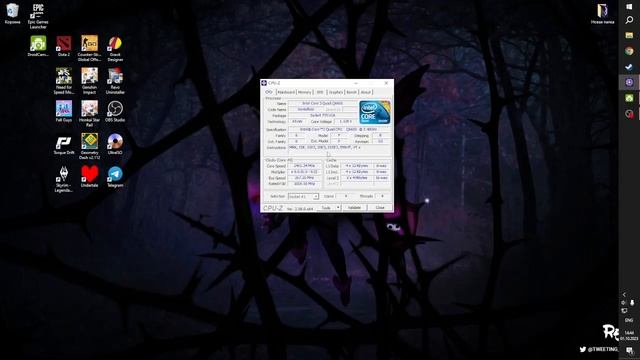Show hidden tray icons chevron
Screen dimensions: 640x360
pos(624,294)
